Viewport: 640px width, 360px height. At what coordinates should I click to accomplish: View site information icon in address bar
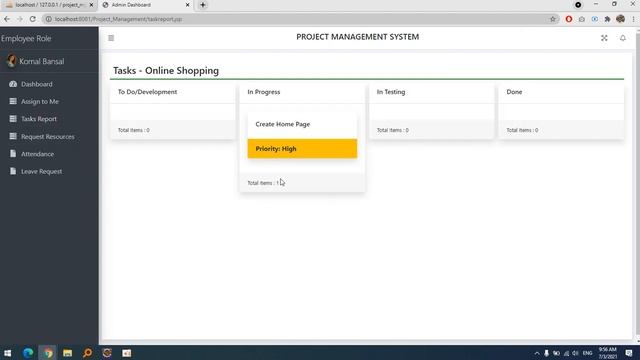[49, 19]
